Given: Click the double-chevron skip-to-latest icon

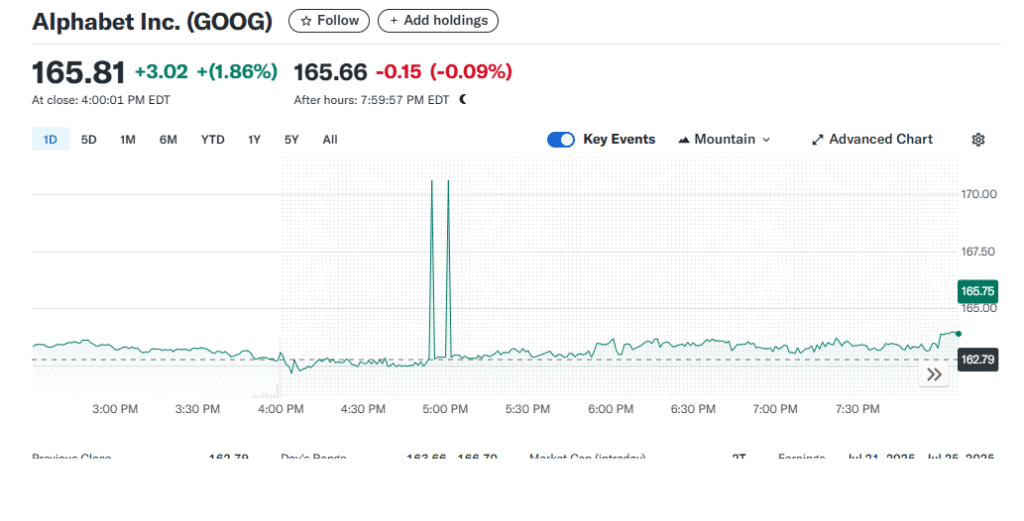Looking at the screenshot, I should 935,375.
